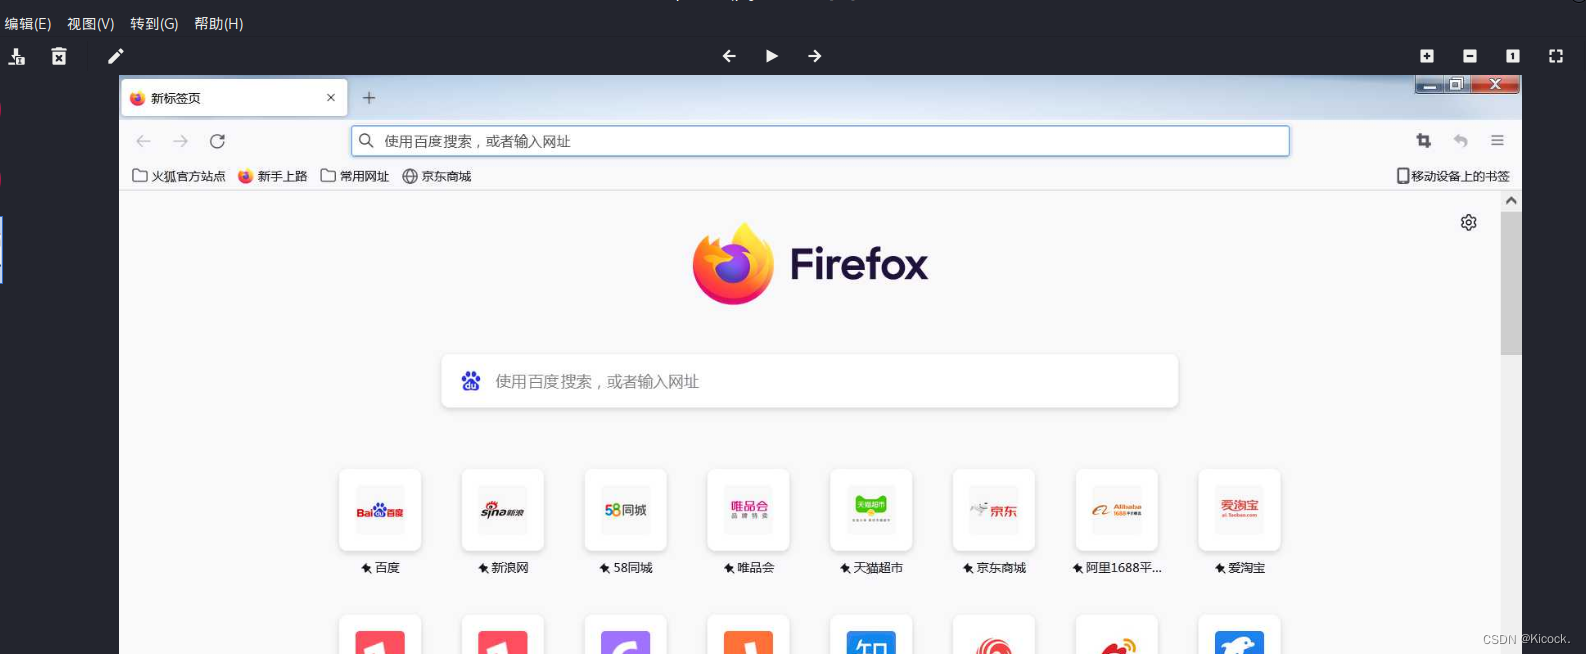Open the 火狐官方站点 bookmark folder
Viewport: 1586px width, 654px height.
[x=179, y=176]
